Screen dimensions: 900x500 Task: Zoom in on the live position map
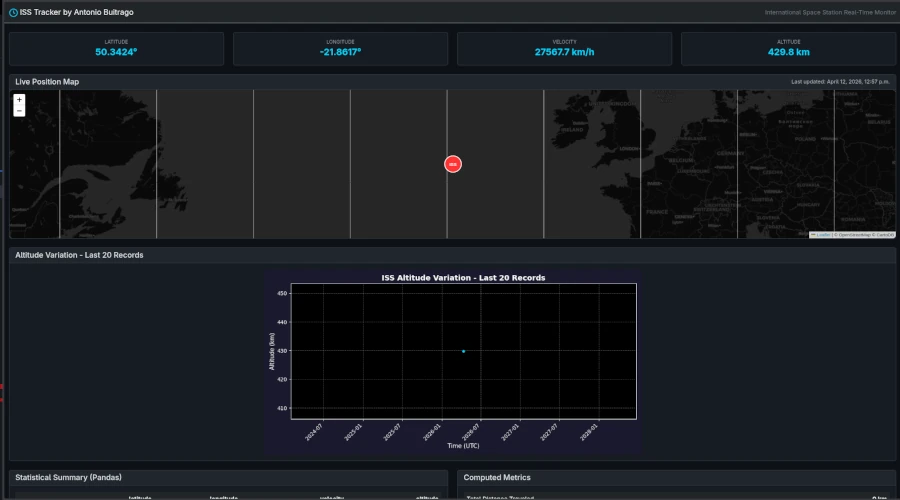pyautogui.click(x=19, y=100)
